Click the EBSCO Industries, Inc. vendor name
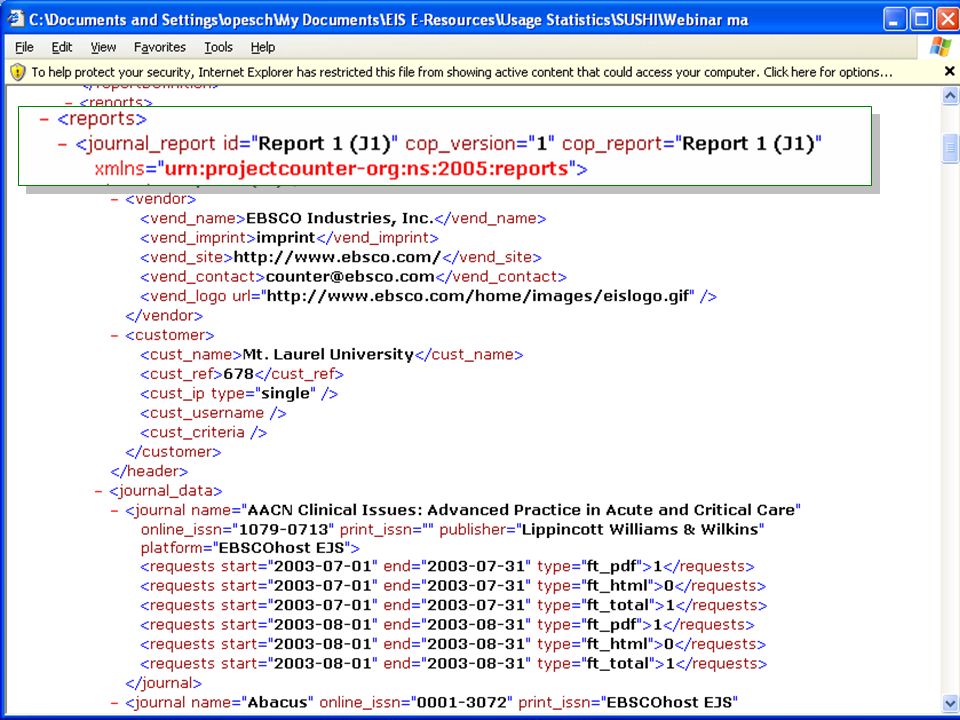 pyautogui.click(x=339, y=219)
